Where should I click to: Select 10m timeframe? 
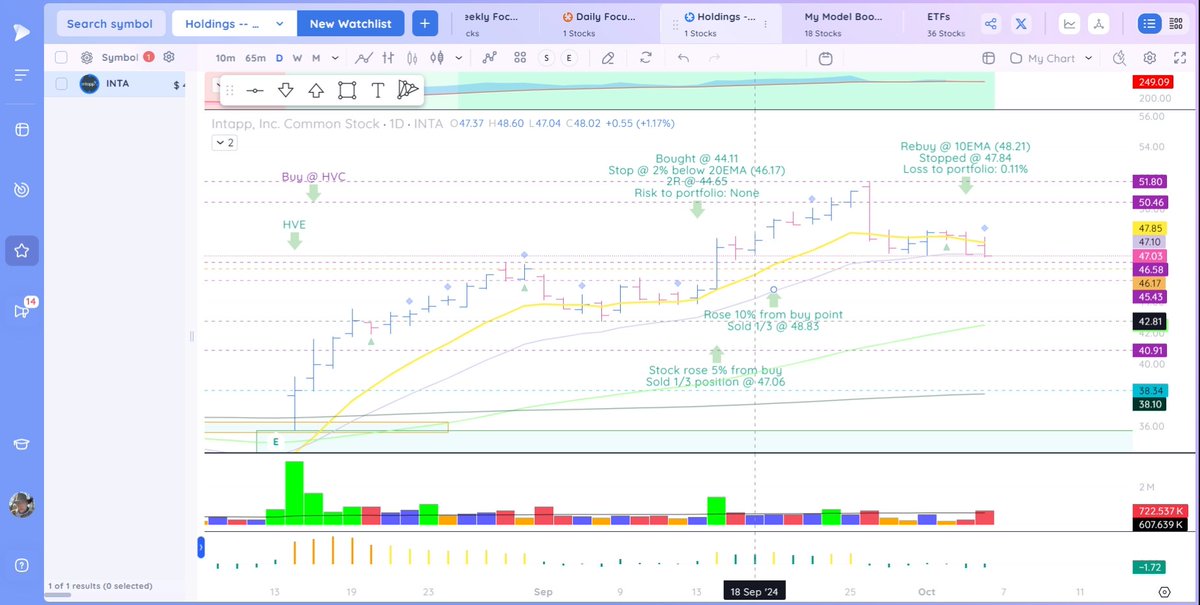pos(226,58)
